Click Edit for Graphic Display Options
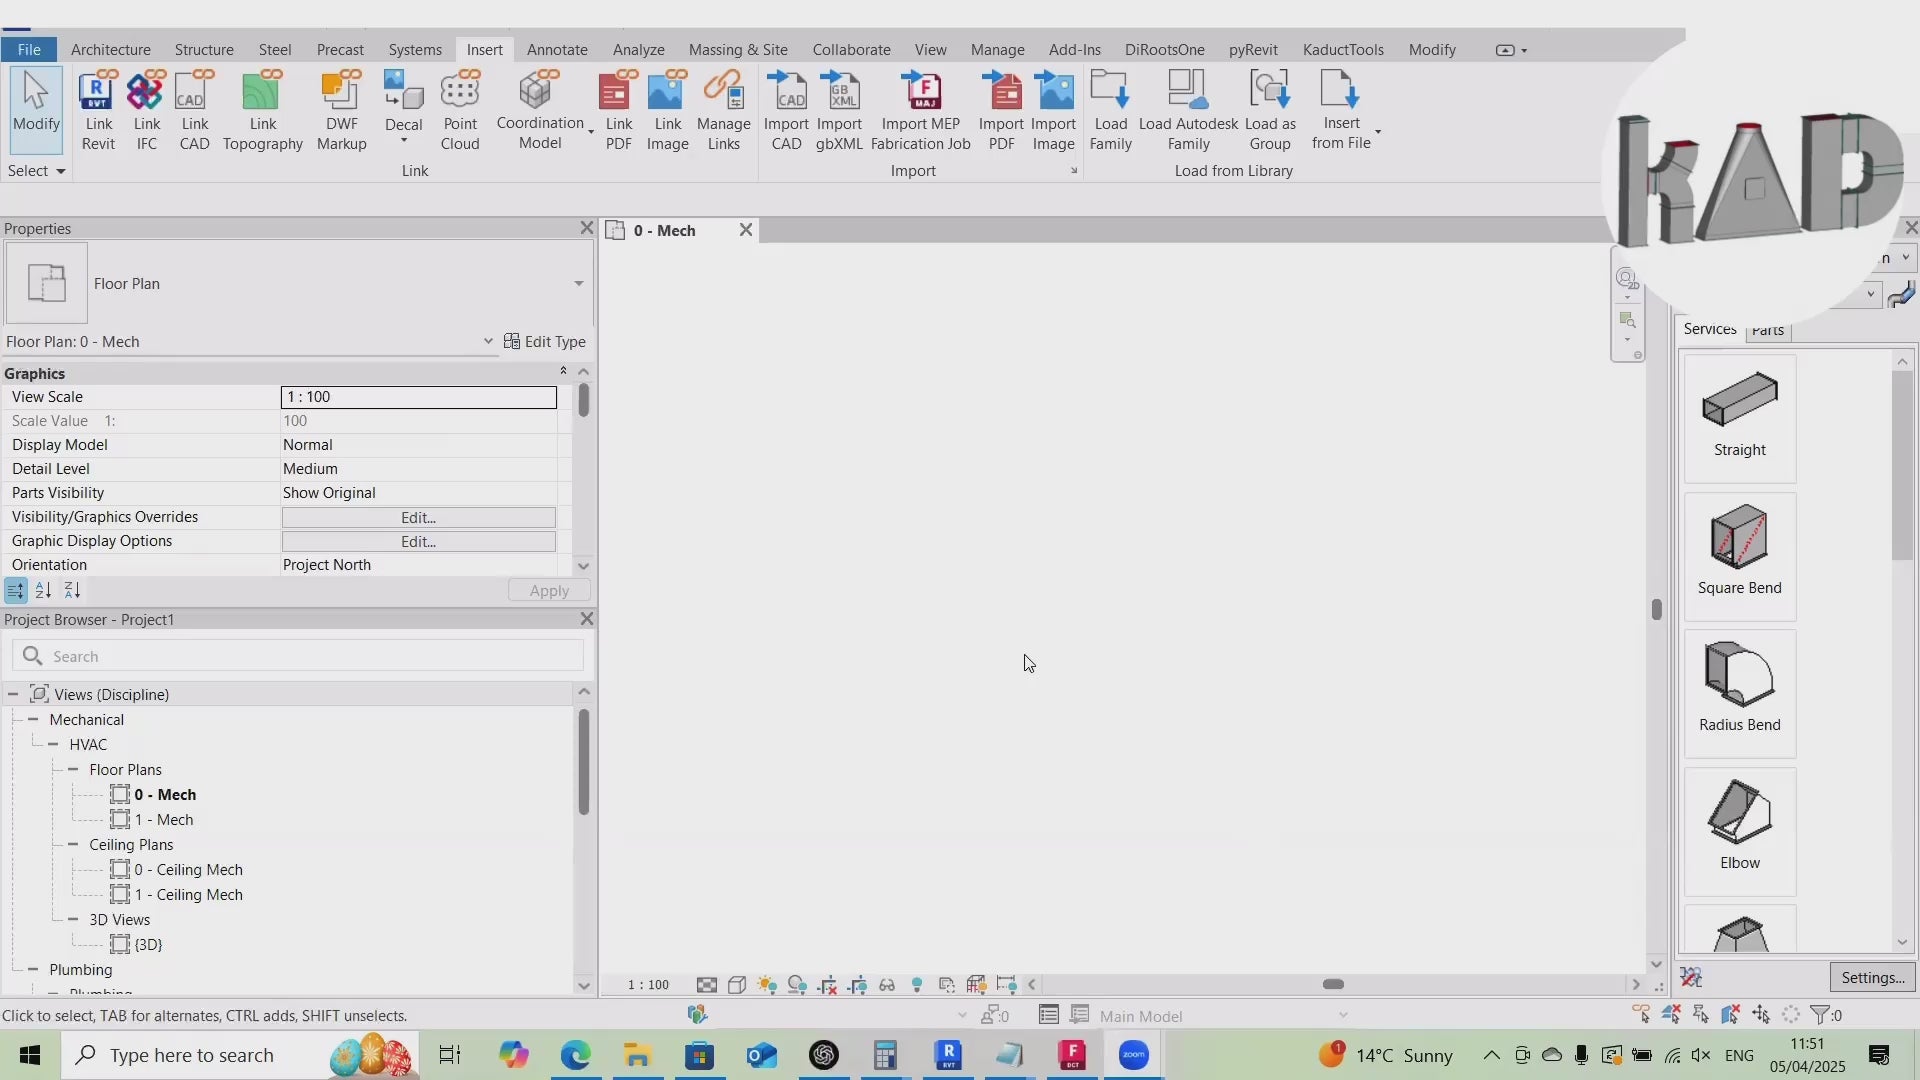 pyautogui.click(x=418, y=541)
